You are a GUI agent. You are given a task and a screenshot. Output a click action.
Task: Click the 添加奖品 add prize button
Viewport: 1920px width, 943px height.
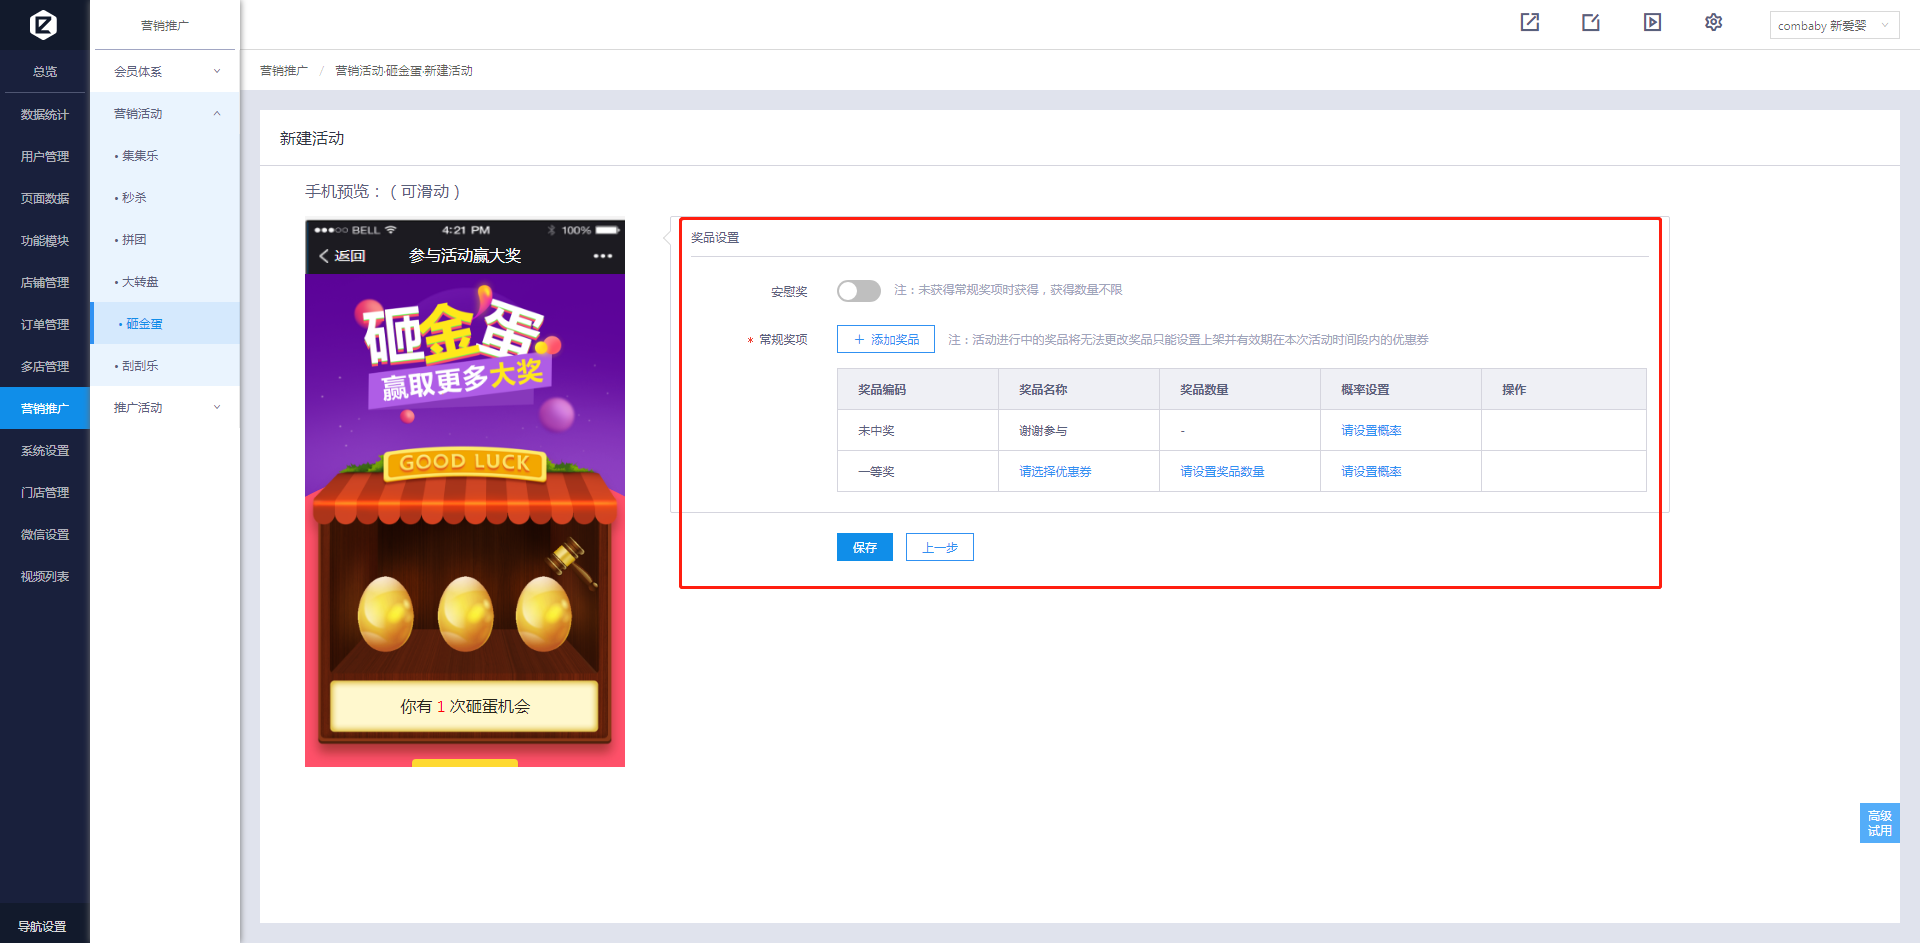point(885,340)
